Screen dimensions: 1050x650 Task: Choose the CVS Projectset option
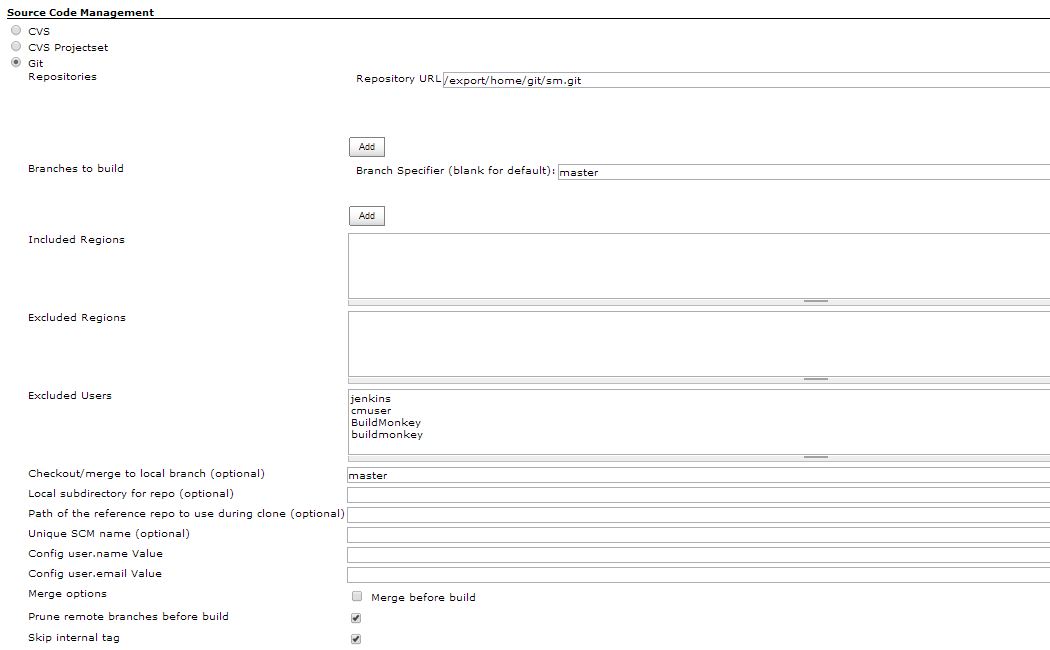(16, 47)
